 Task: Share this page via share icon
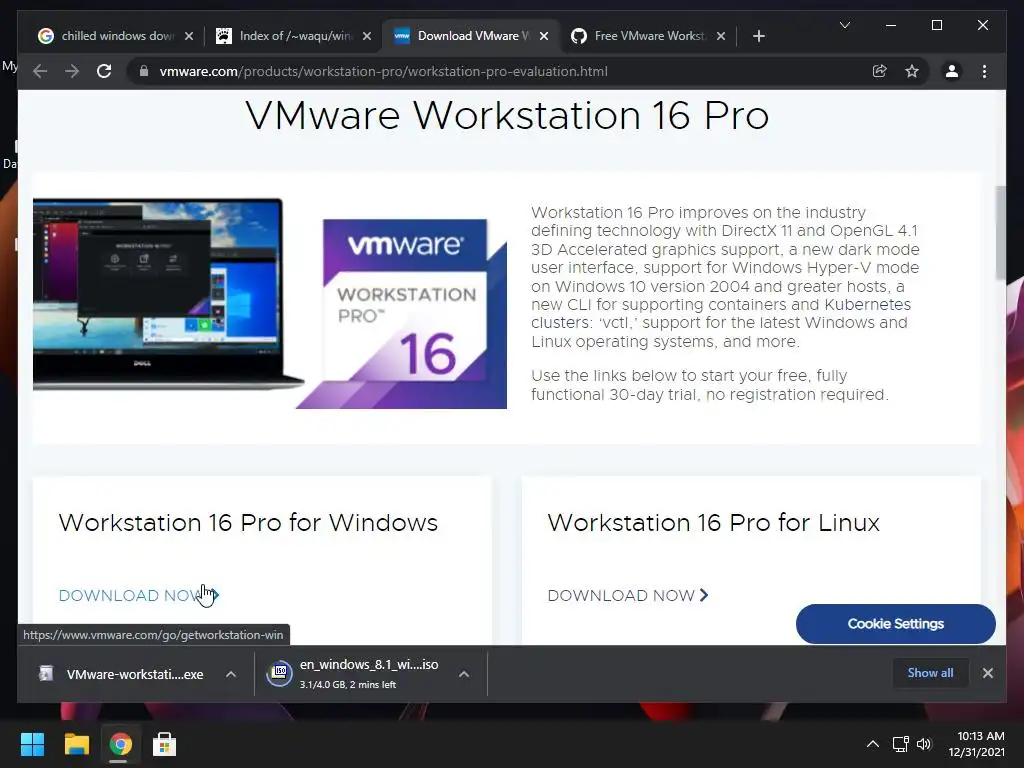tap(880, 71)
